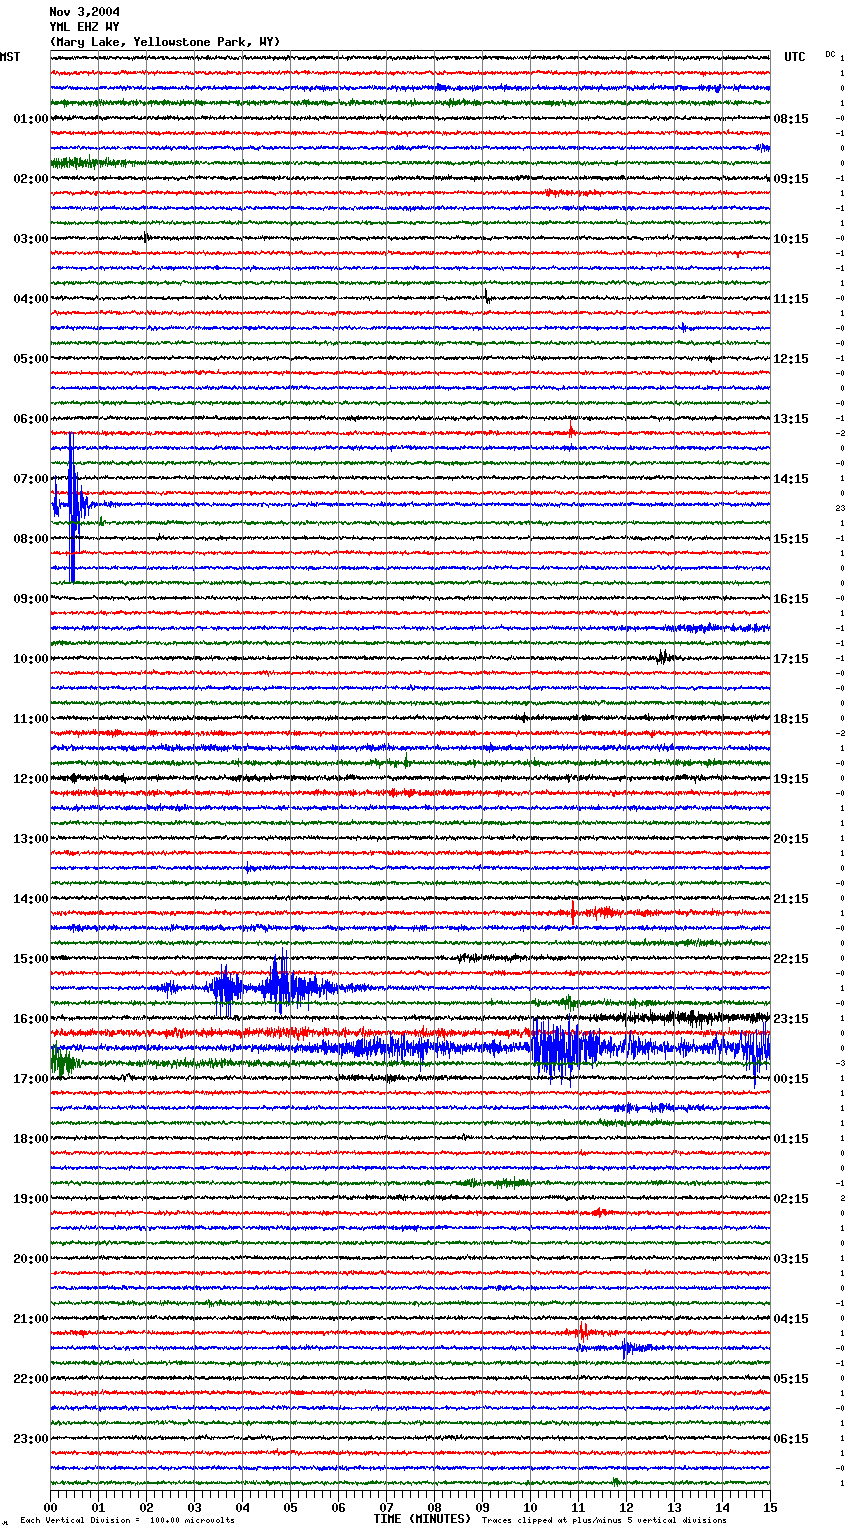Select the 06:00 MST time label
The image size is (850, 1534).
(31, 419)
